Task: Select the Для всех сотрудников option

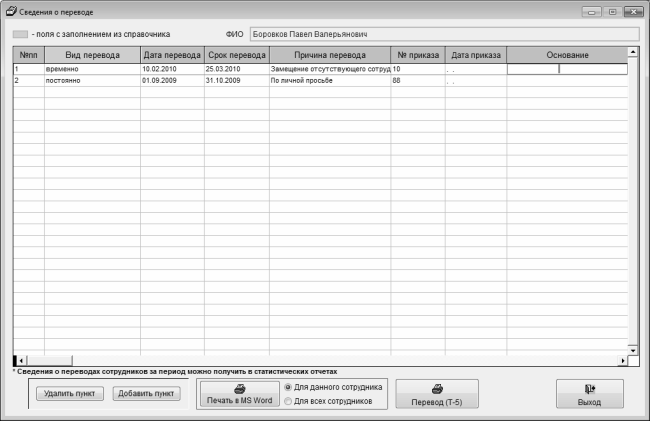Action: [x=288, y=401]
